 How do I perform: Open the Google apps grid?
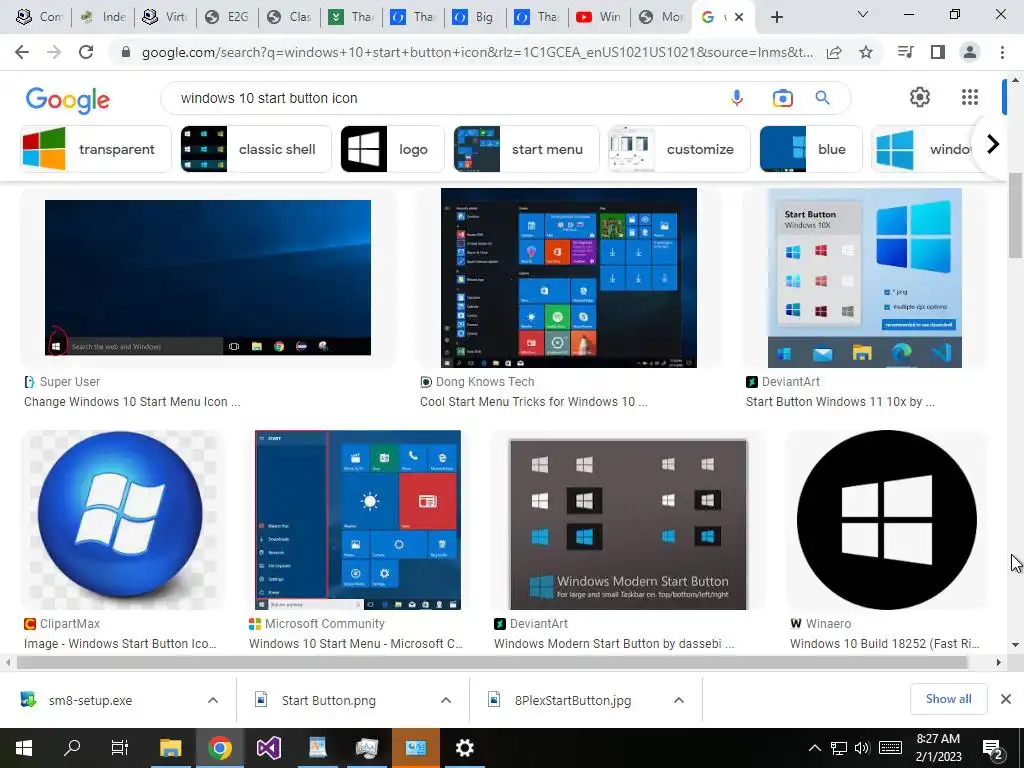[970, 97]
